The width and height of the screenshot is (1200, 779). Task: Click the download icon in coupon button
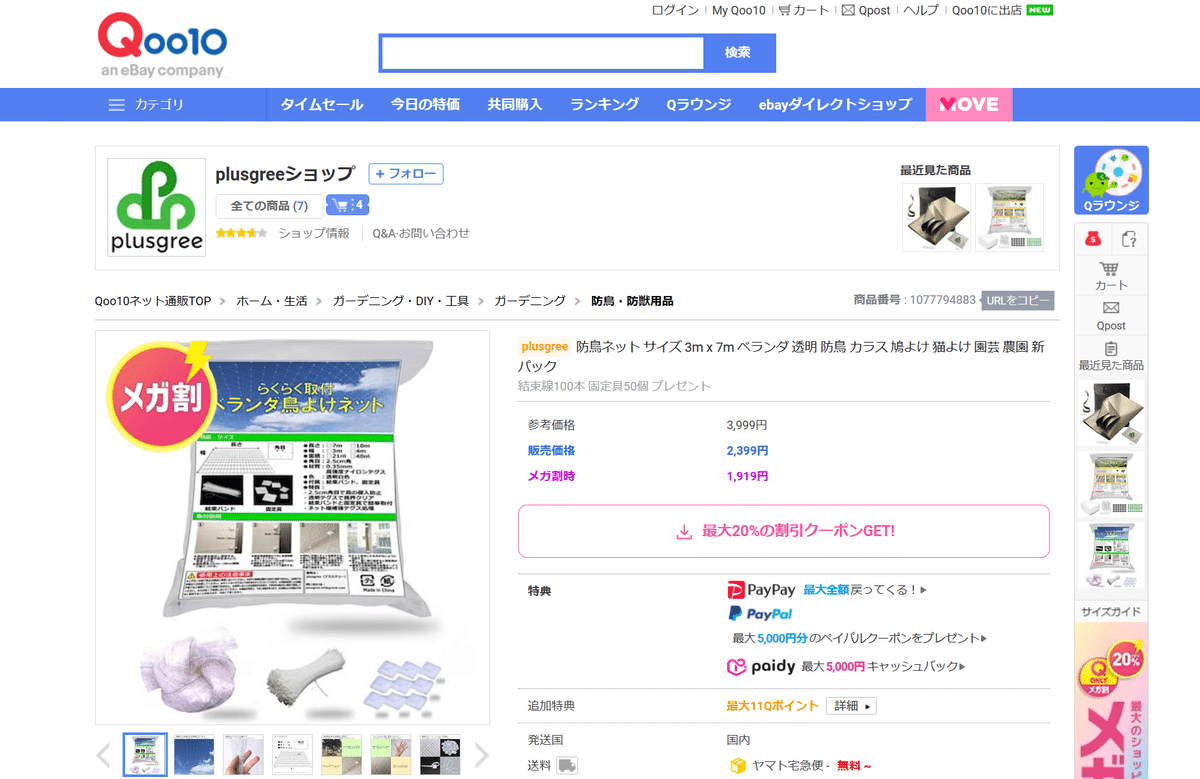[684, 532]
